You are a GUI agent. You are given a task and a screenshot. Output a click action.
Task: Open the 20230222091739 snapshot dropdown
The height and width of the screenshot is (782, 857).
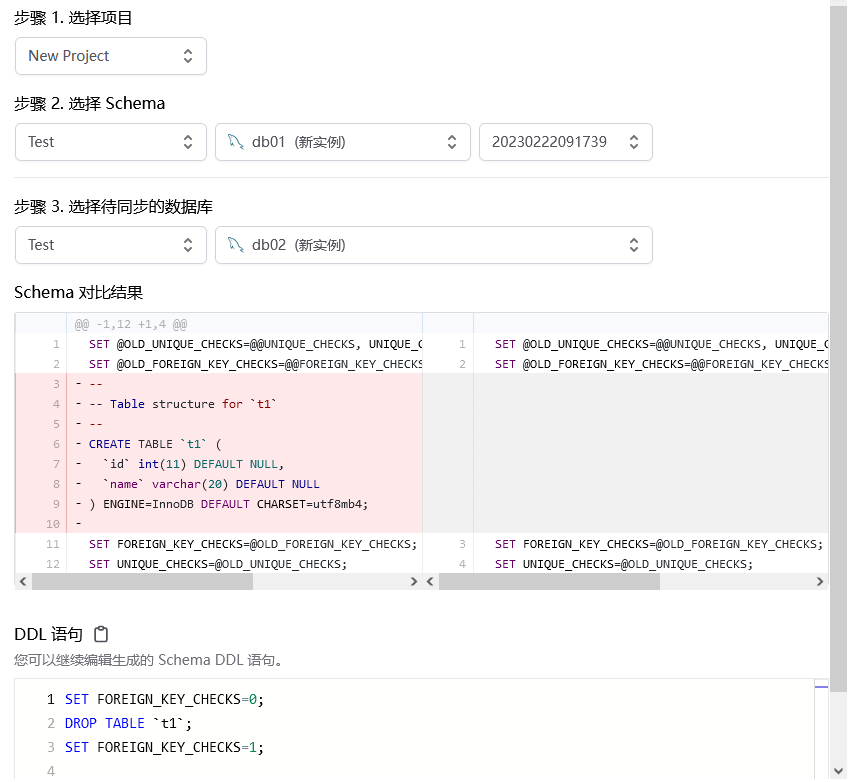pyautogui.click(x=566, y=142)
